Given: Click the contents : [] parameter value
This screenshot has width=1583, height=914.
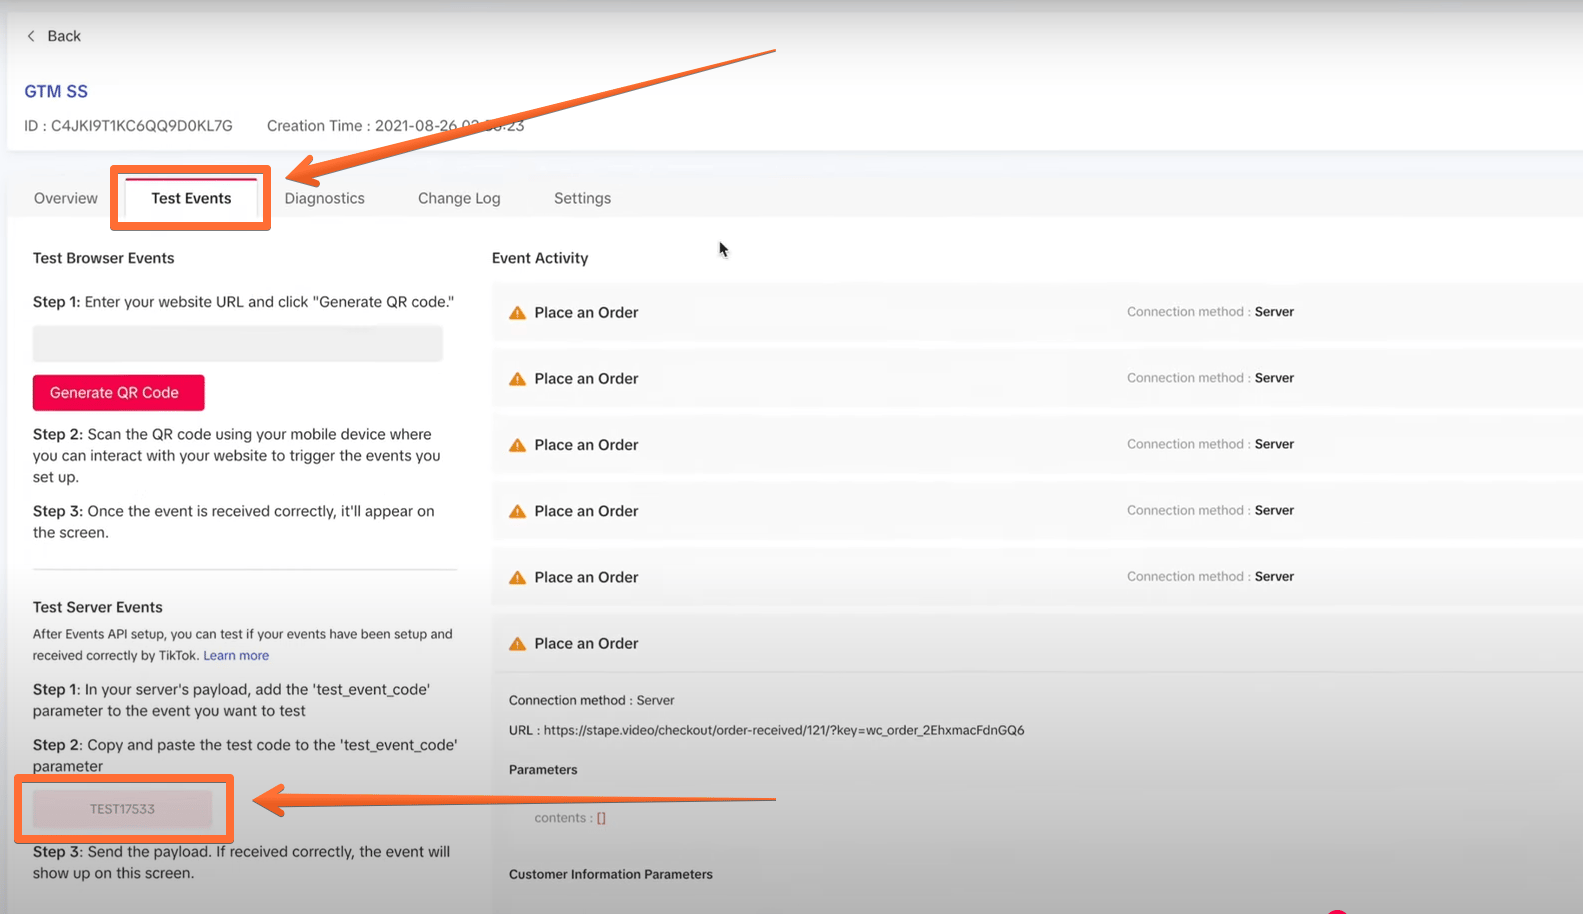Looking at the screenshot, I should (570, 818).
